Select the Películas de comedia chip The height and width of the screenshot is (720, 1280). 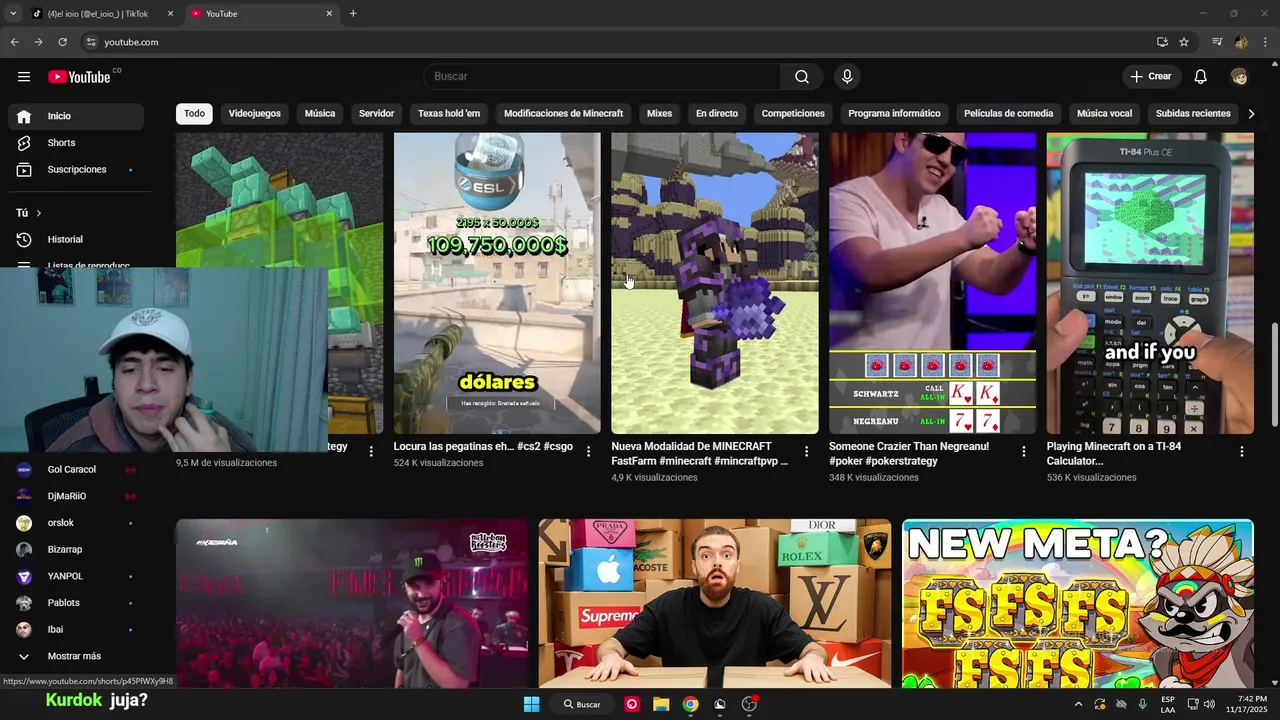(1008, 114)
